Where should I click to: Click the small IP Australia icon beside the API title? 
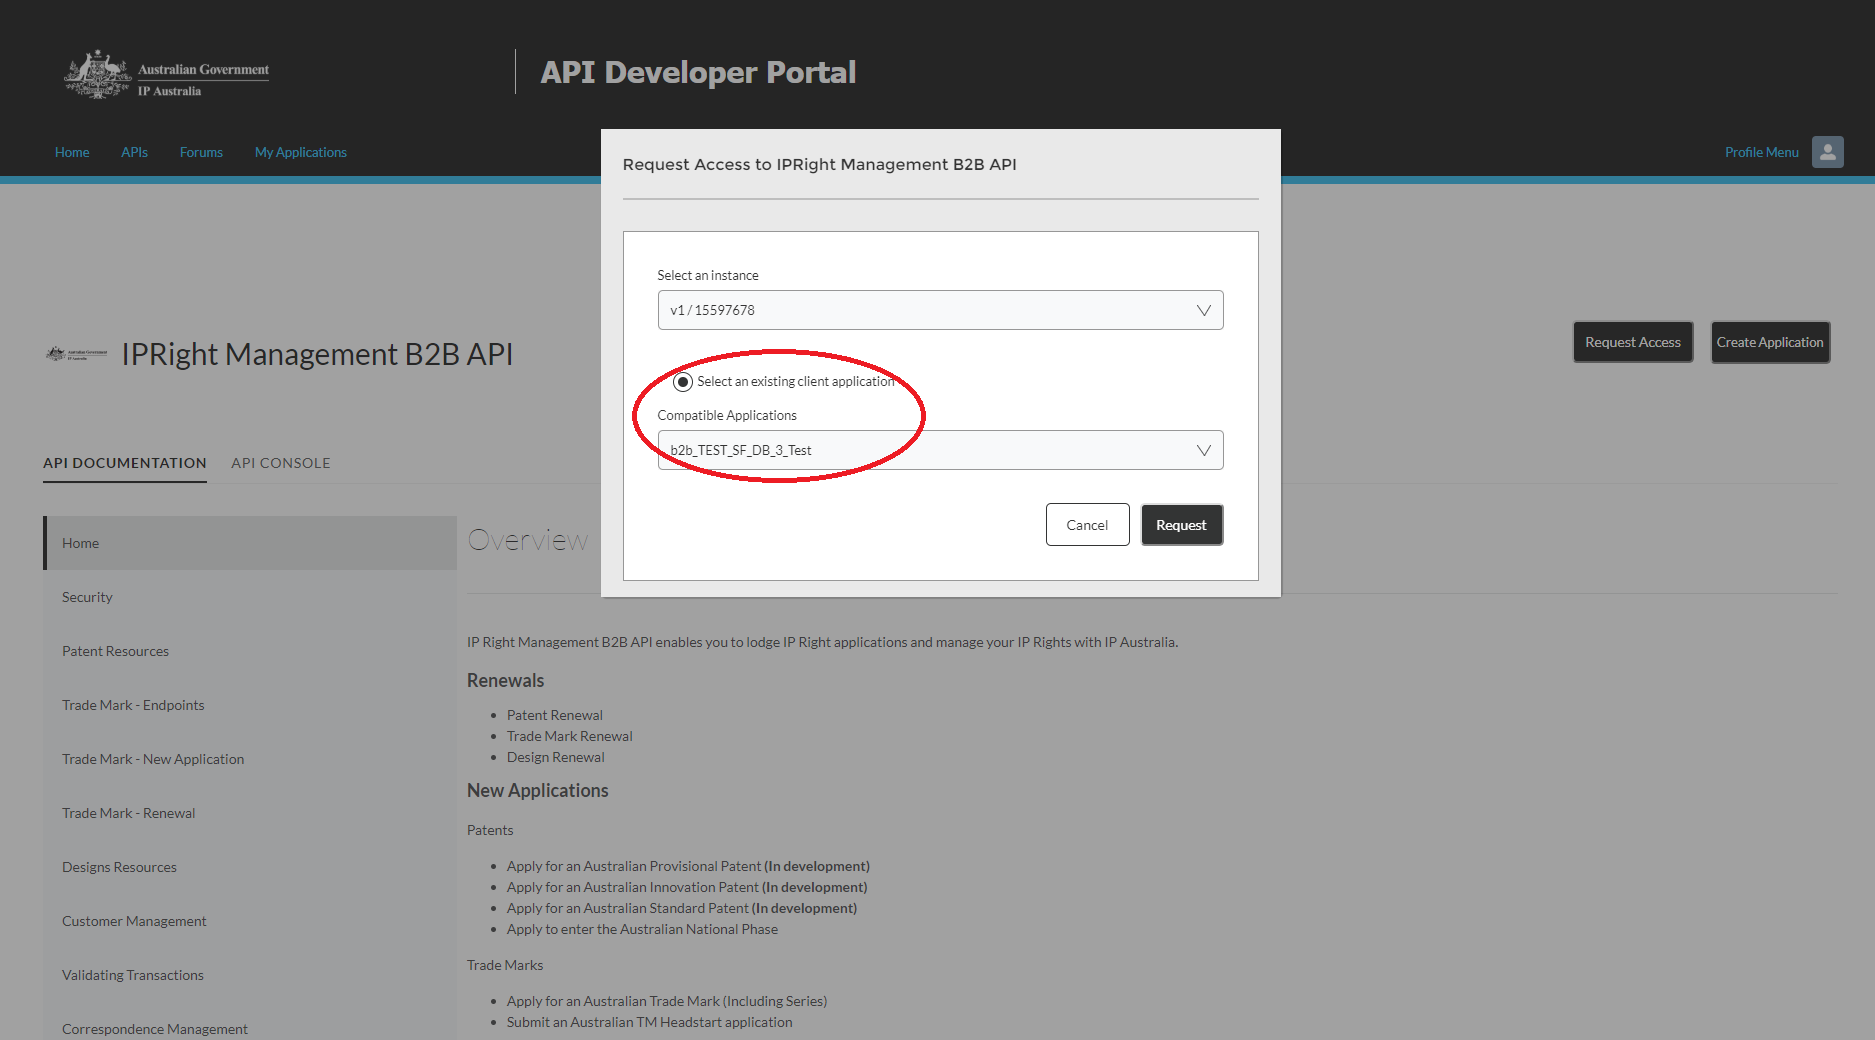tap(76, 353)
